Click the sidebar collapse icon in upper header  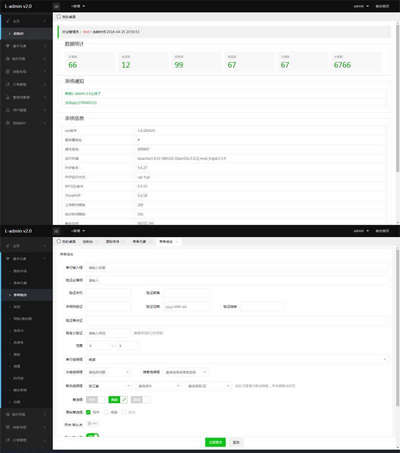point(57,6)
